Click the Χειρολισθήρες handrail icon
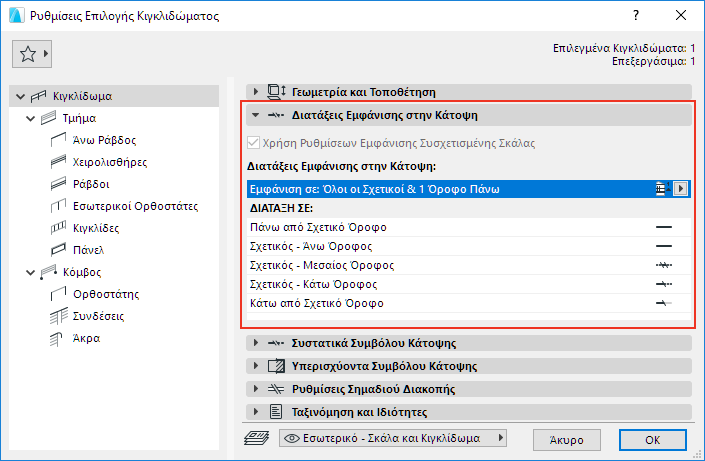Viewport: 705px width, 461px height. pos(58,162)
